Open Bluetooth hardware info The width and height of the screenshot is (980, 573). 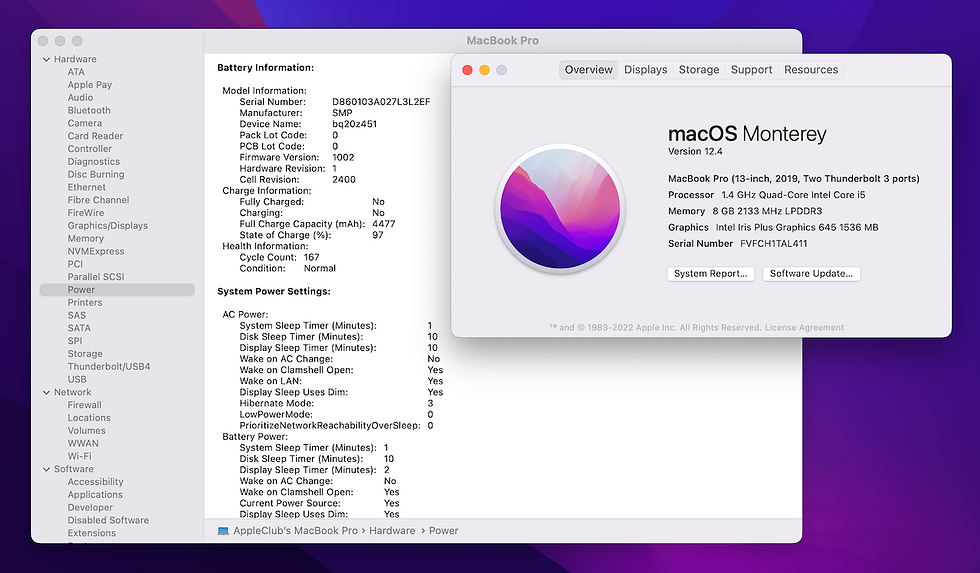[x=89, y=111]
